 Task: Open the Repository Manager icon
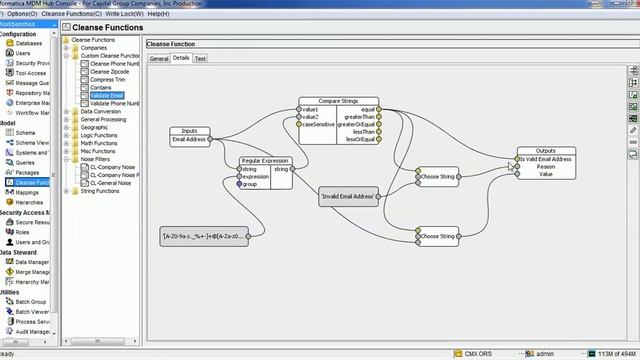[10, 93]
